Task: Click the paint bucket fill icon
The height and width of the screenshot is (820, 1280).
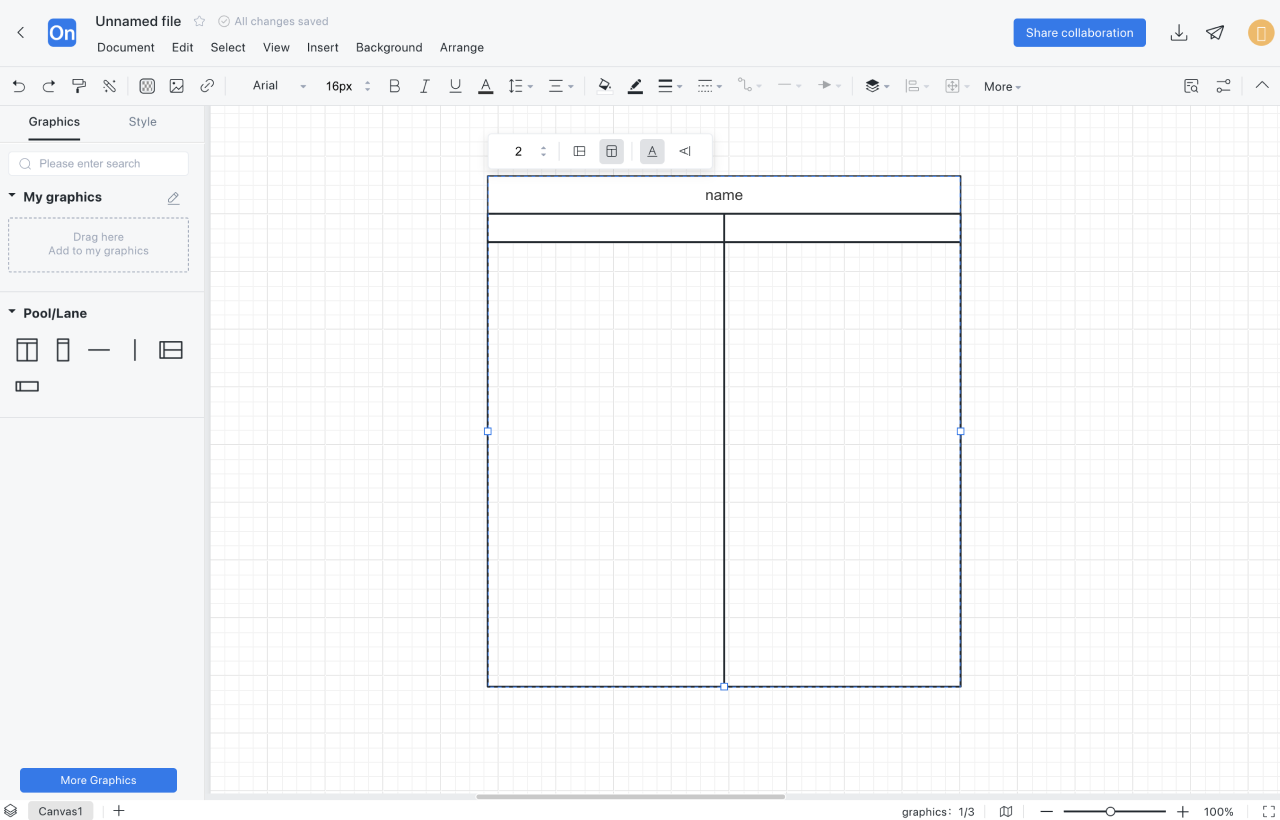Action: tap(604, 86)
